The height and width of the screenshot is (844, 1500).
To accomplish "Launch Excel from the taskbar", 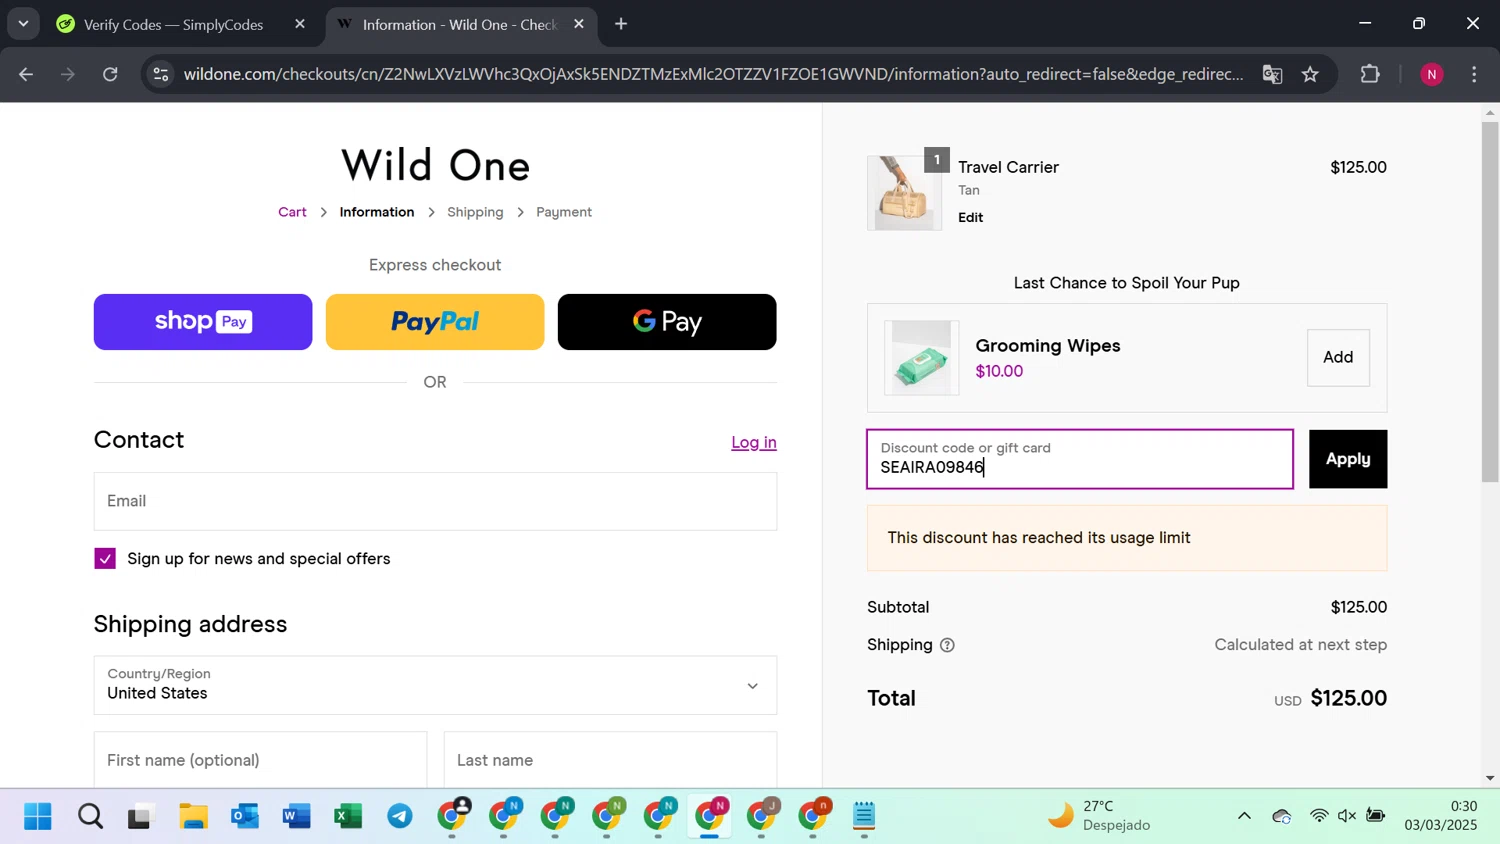I will 348,816.
